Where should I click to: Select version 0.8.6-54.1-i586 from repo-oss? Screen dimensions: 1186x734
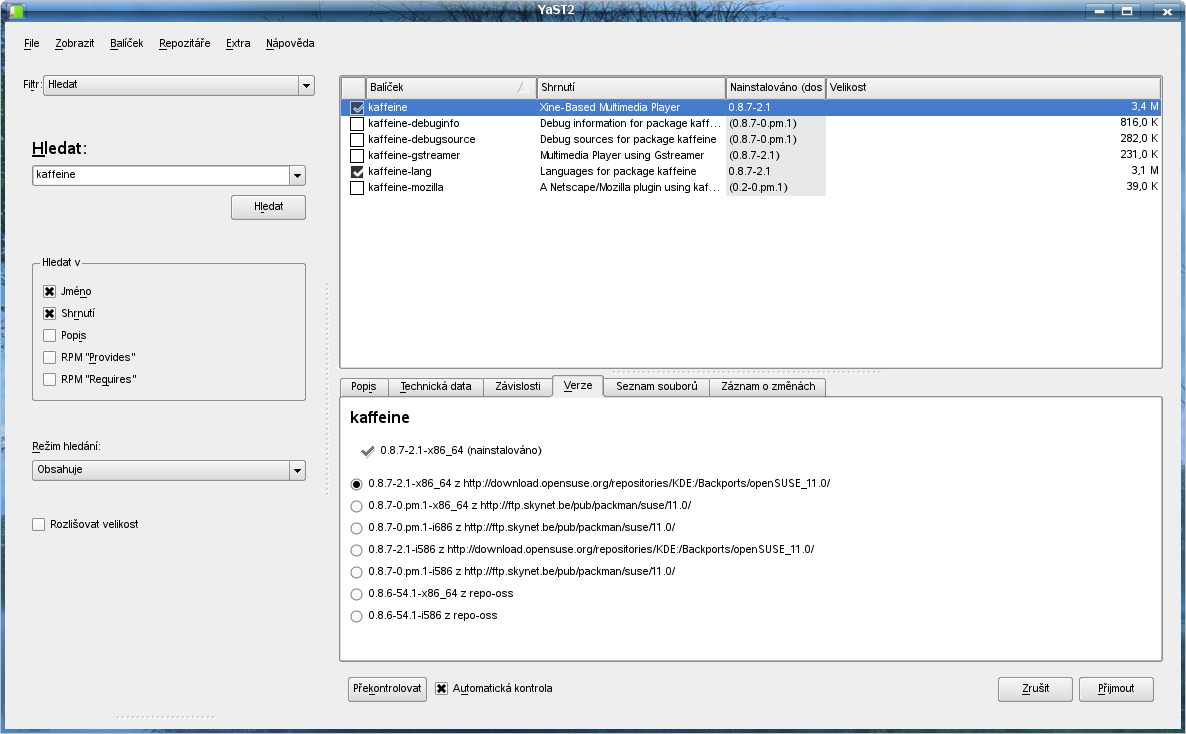pyautogui.click(x=356, y=616)
